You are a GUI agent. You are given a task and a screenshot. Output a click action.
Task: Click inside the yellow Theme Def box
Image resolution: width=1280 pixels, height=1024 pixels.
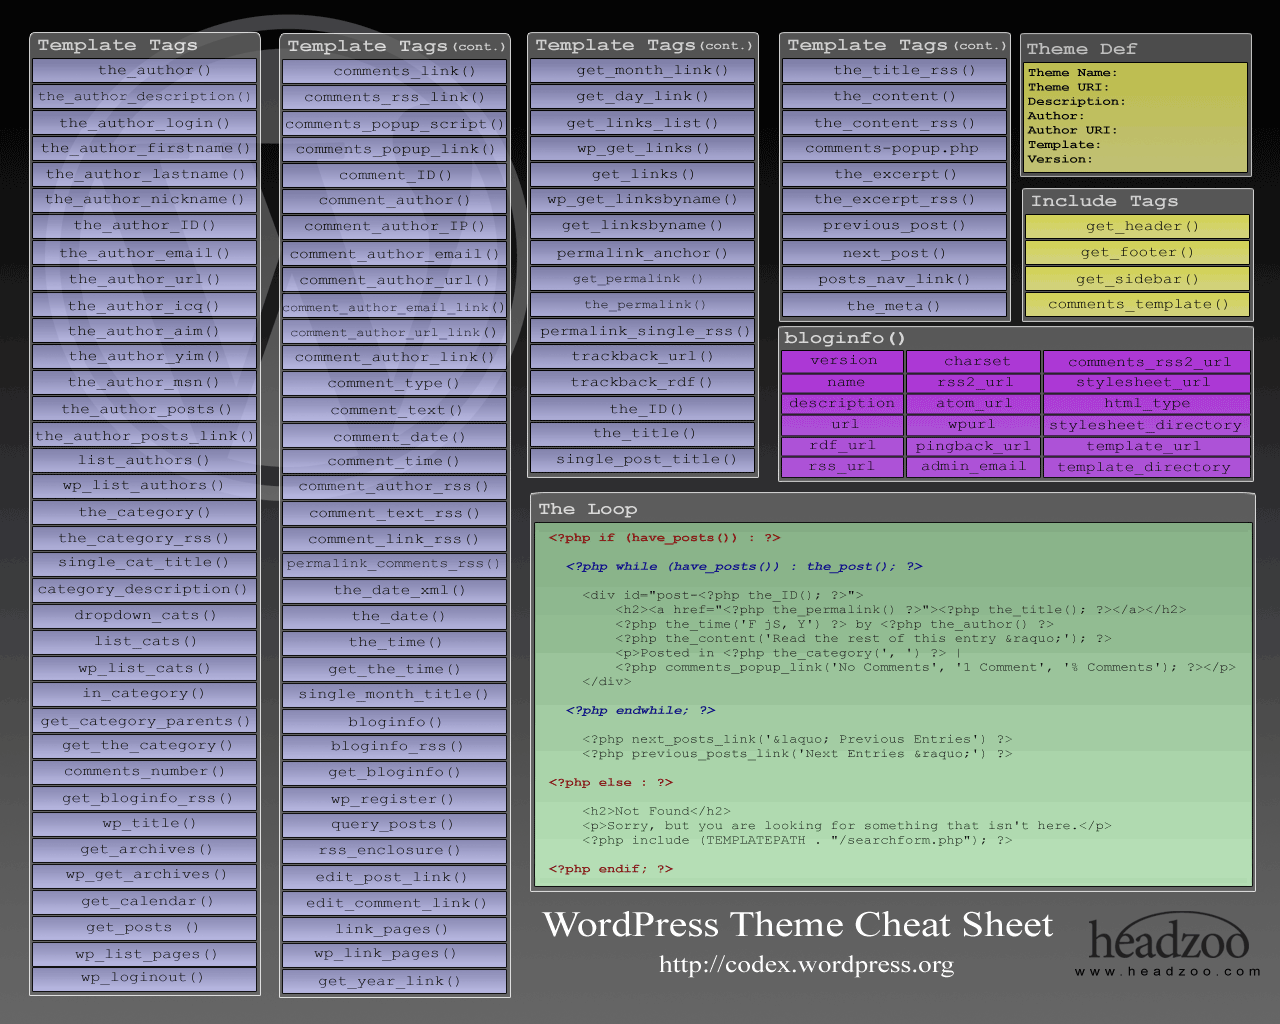[x=1136, y=117]
